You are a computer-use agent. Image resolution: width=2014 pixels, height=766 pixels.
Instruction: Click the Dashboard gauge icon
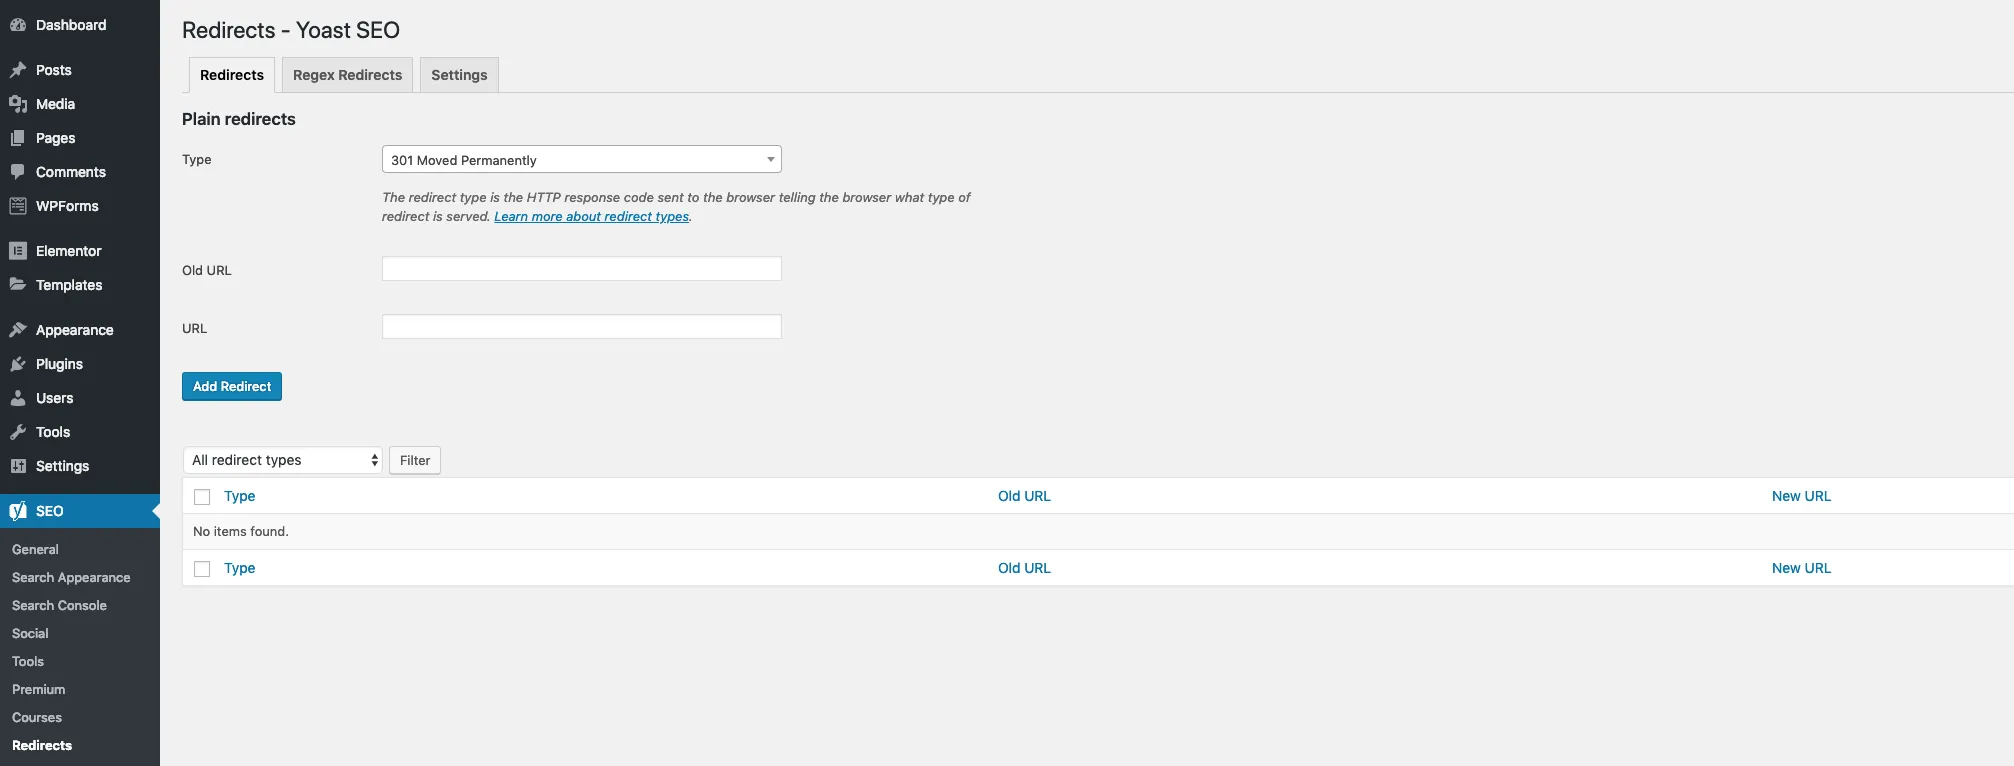pos(18,25)
